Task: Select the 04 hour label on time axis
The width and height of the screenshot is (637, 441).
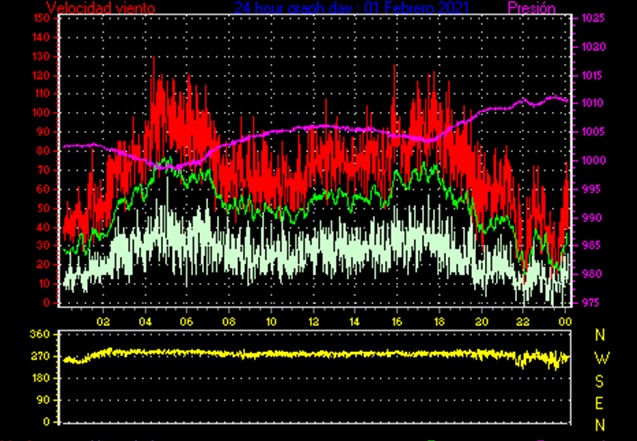Action: 145,322
